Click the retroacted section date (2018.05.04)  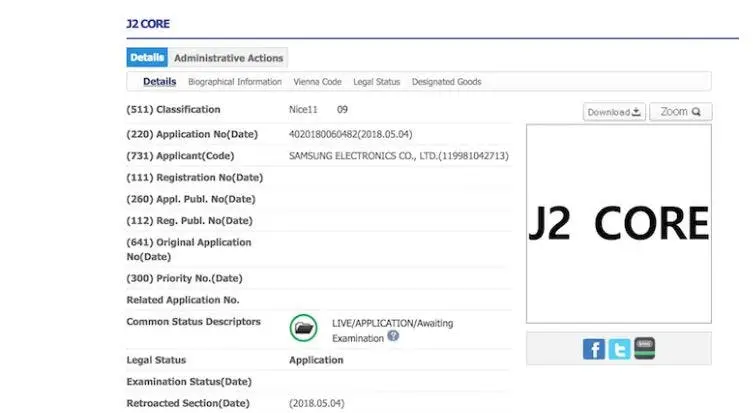[x=316, y=403]
